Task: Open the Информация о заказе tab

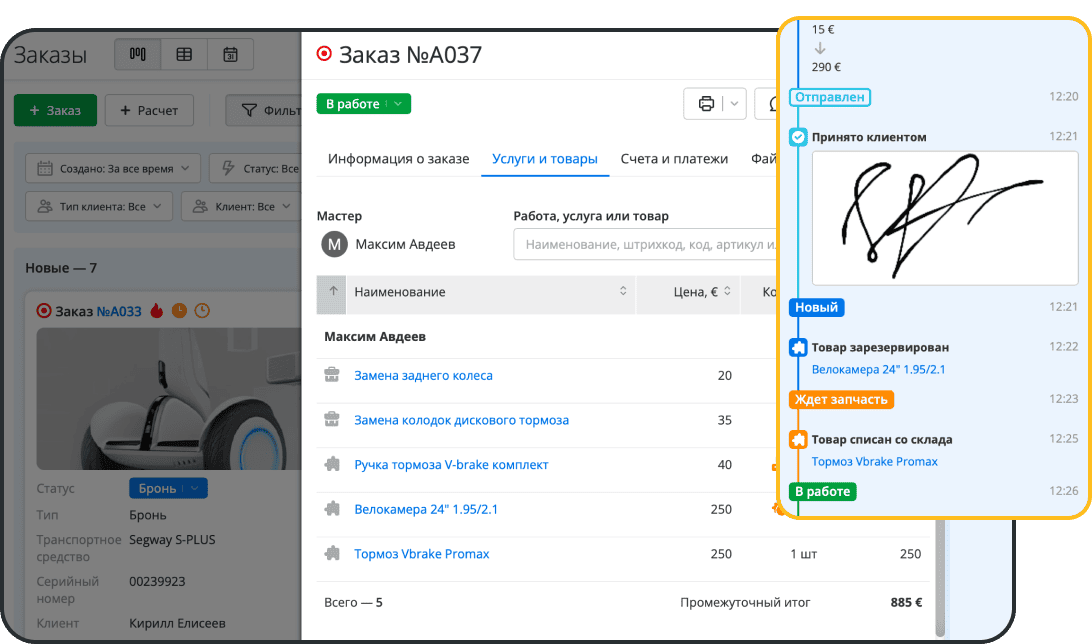Action: (x=396, y=158)
